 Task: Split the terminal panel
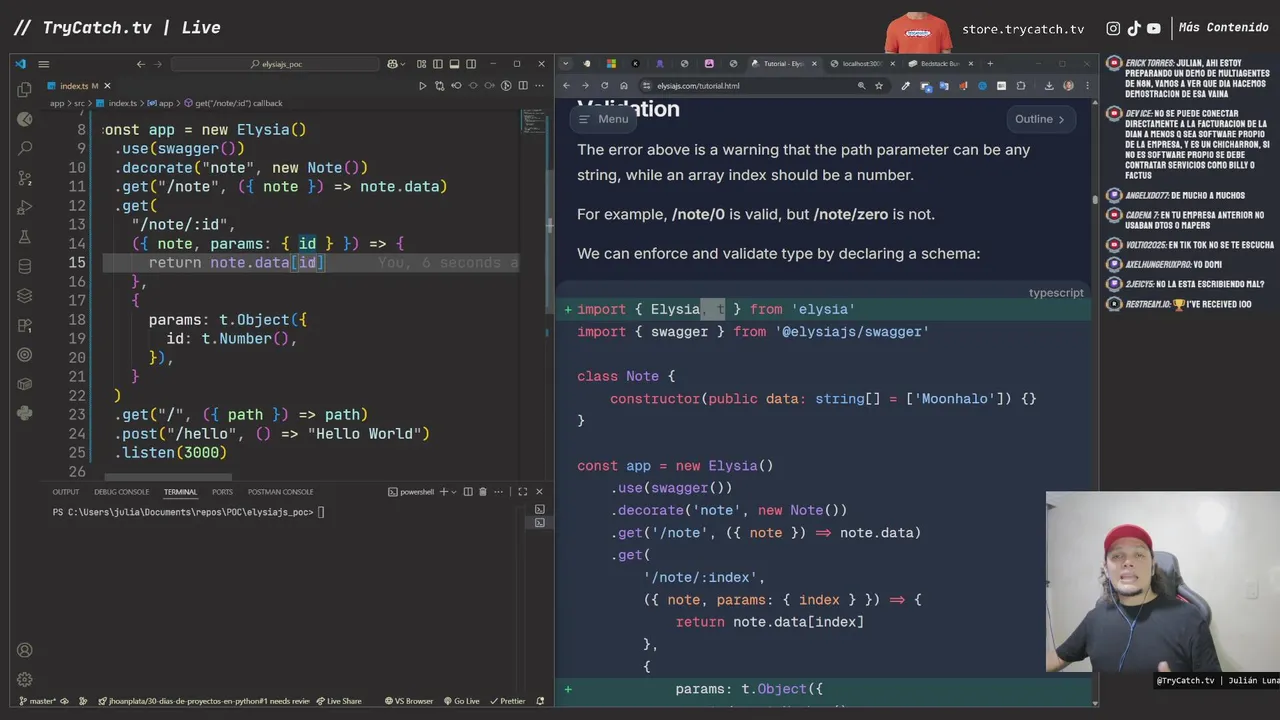click(466, 492)
